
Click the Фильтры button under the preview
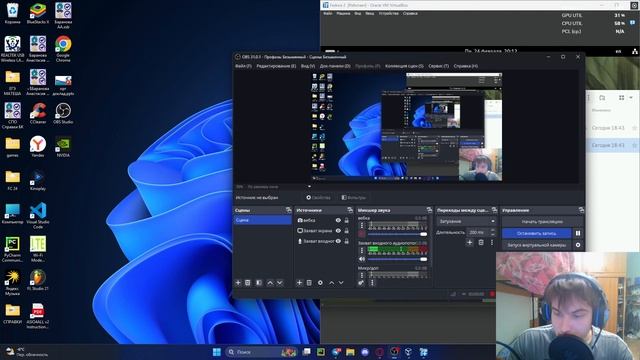353,198
